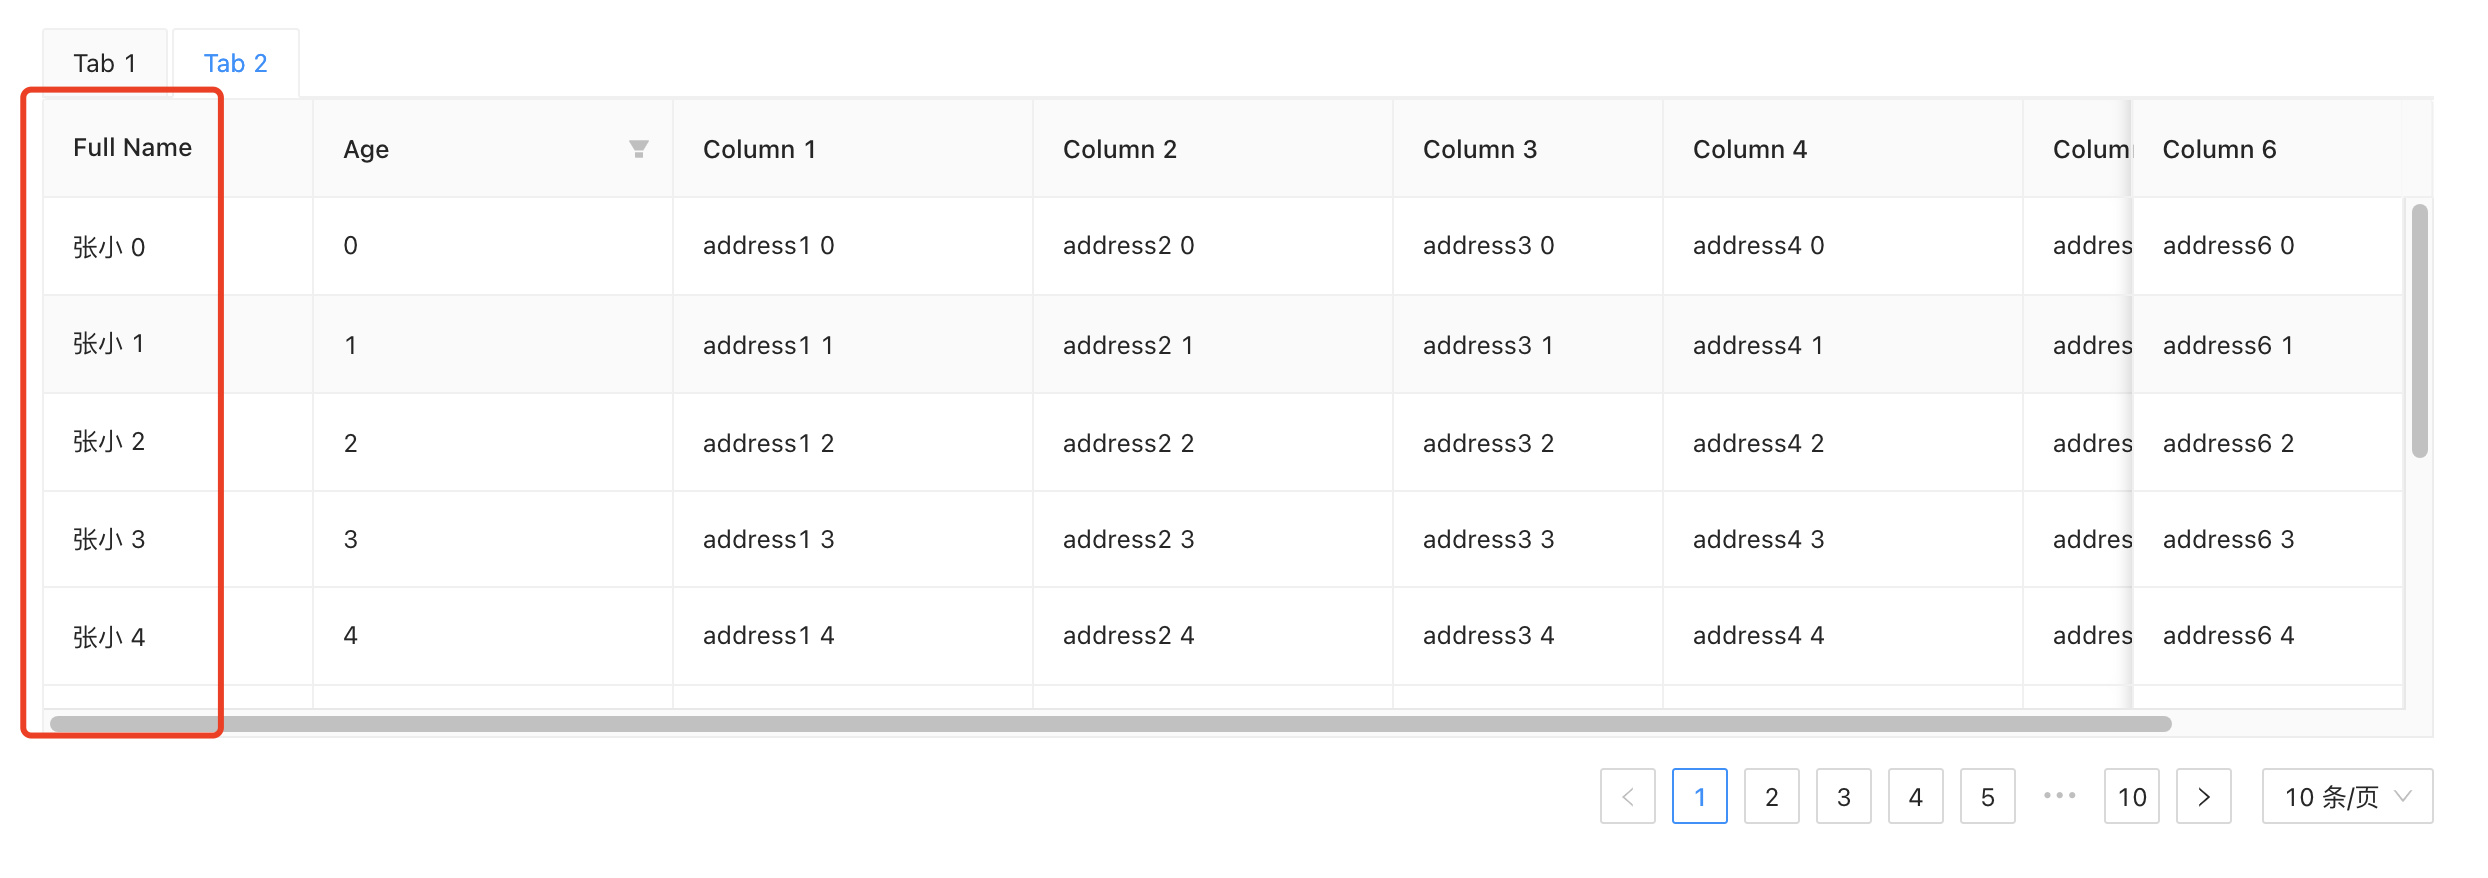Viewport: 2488px width, 878px height.
Task: Switch to the Tab 1 tab
Action: 104,62
